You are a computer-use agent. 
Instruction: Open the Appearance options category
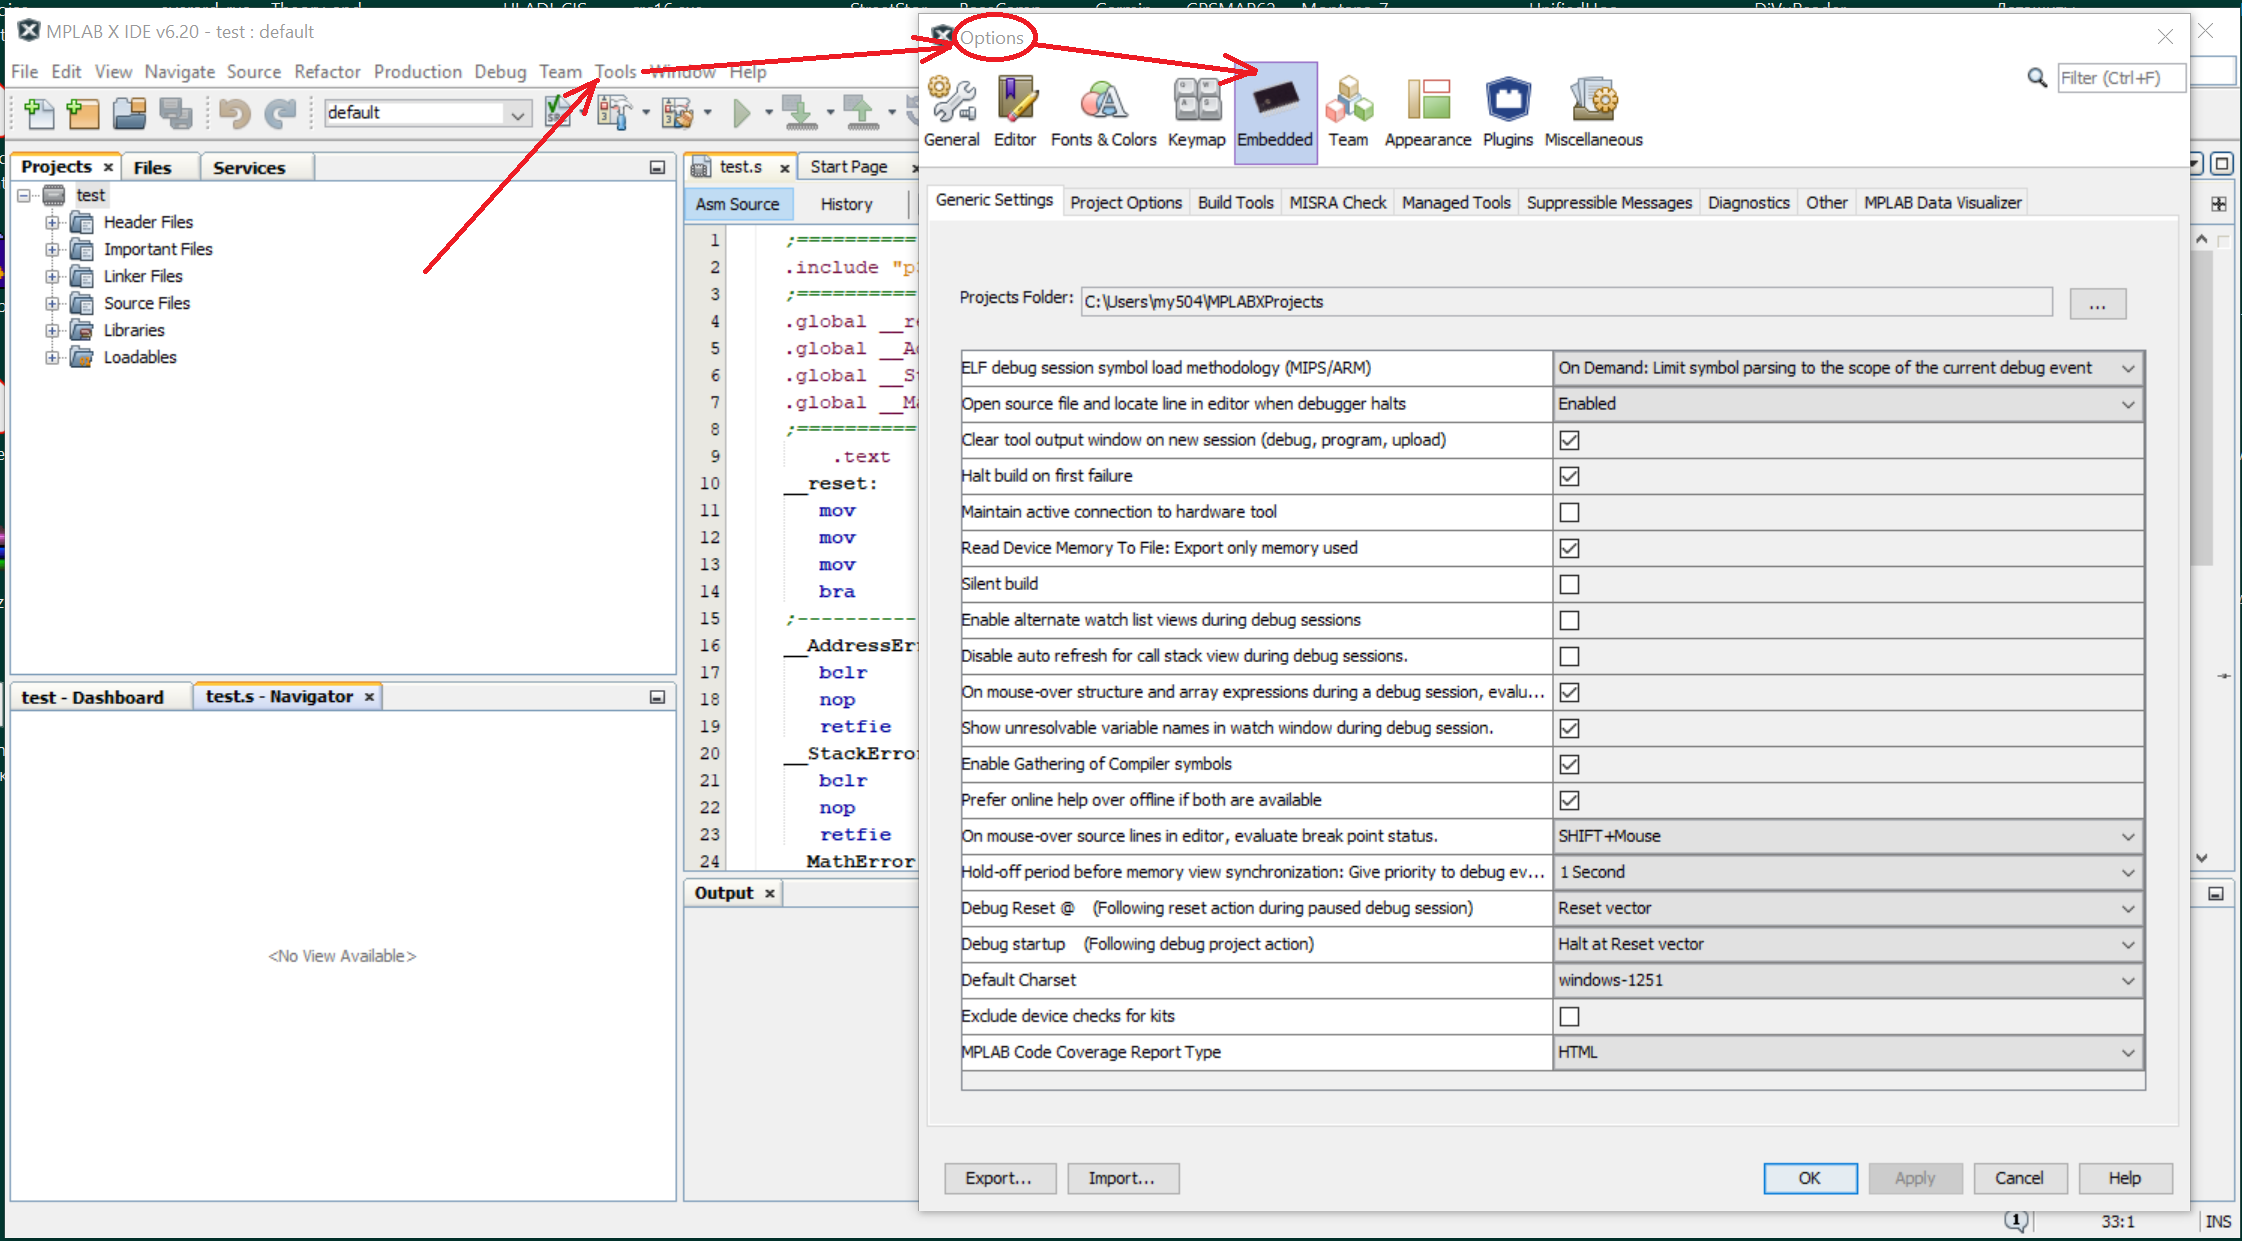(x=1428, y=112)
